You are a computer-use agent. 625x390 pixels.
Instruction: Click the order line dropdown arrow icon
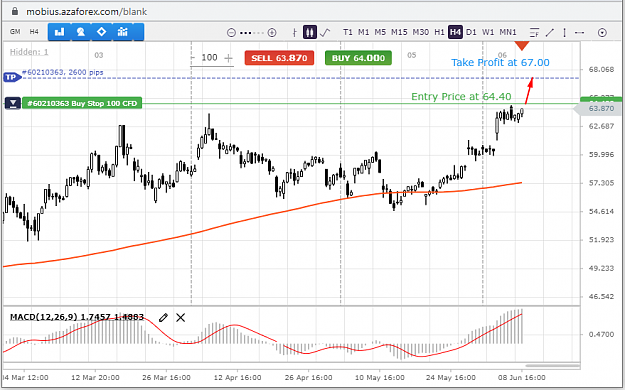[x=13, y=104]
